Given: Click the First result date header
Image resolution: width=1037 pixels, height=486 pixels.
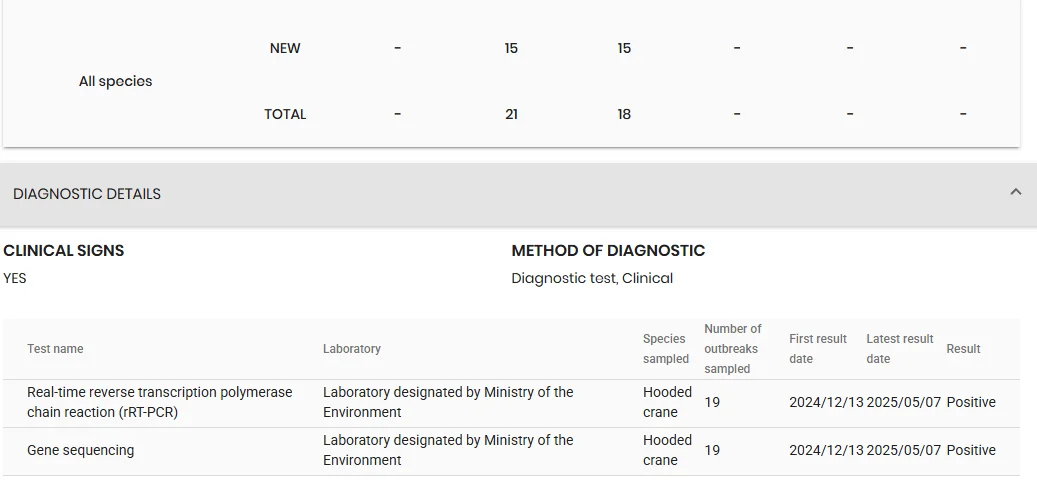Looking at the screenshot, I should pos(817,348).
